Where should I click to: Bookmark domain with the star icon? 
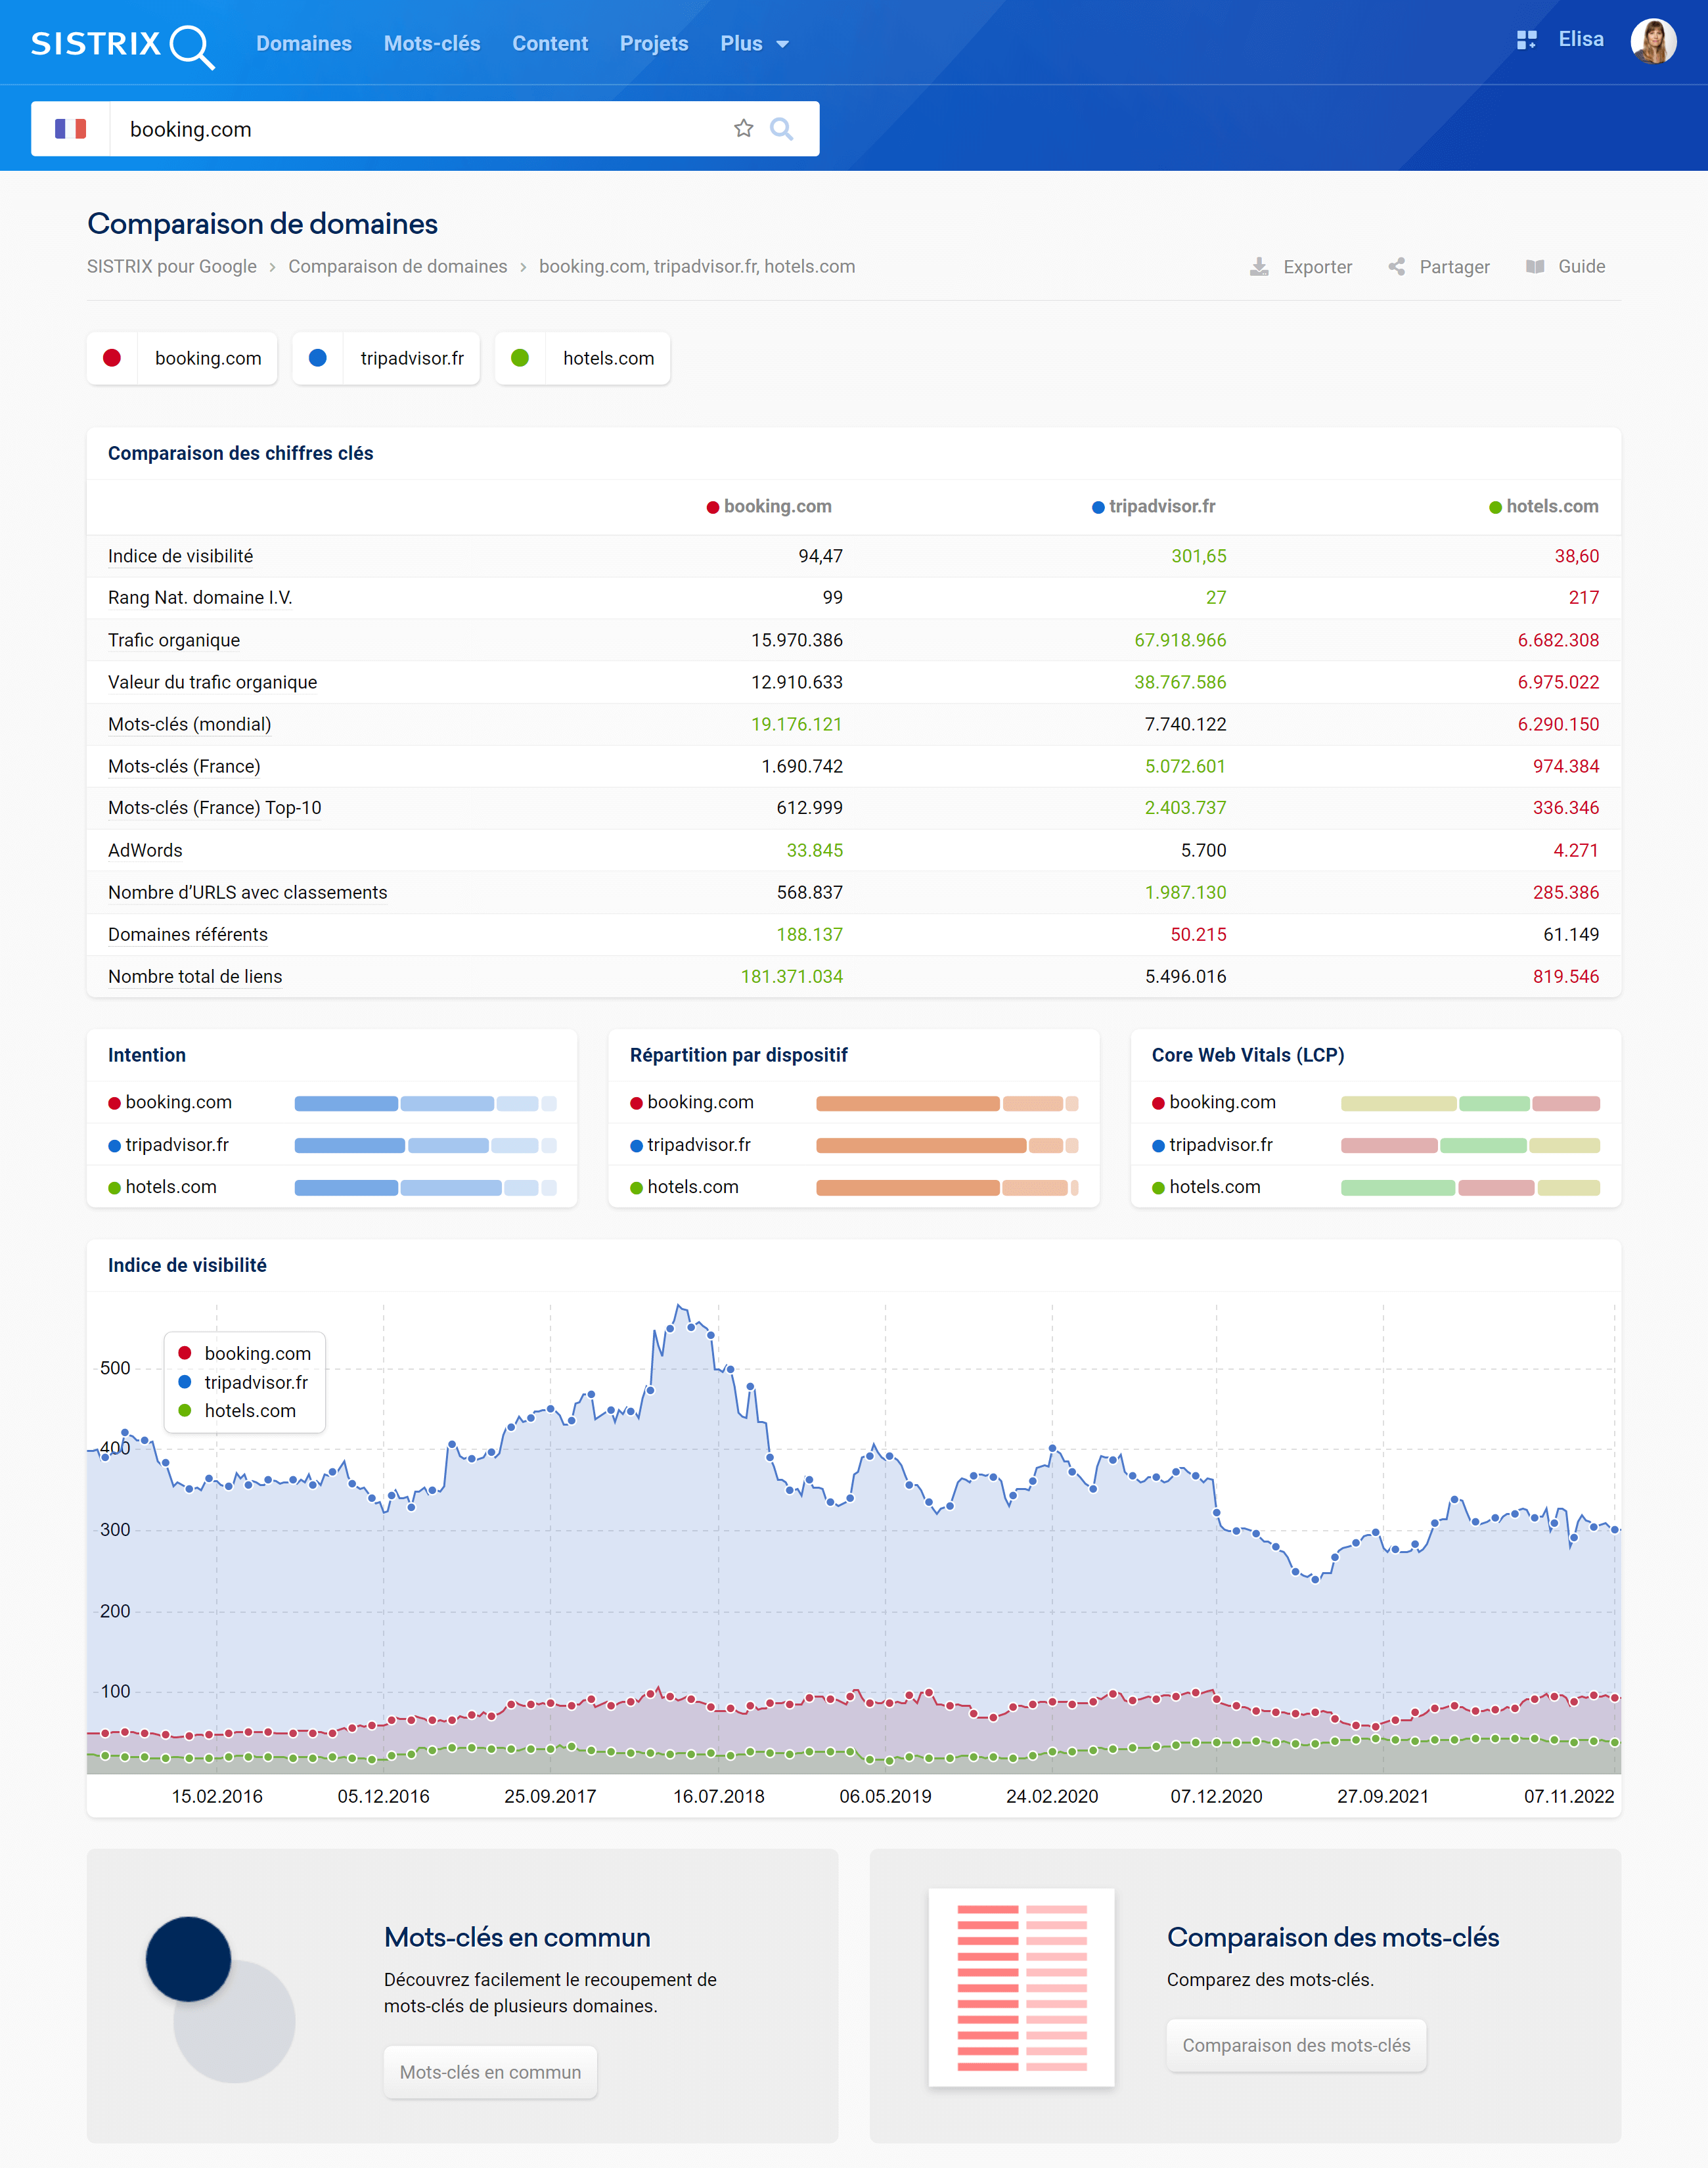pos(743,128)
